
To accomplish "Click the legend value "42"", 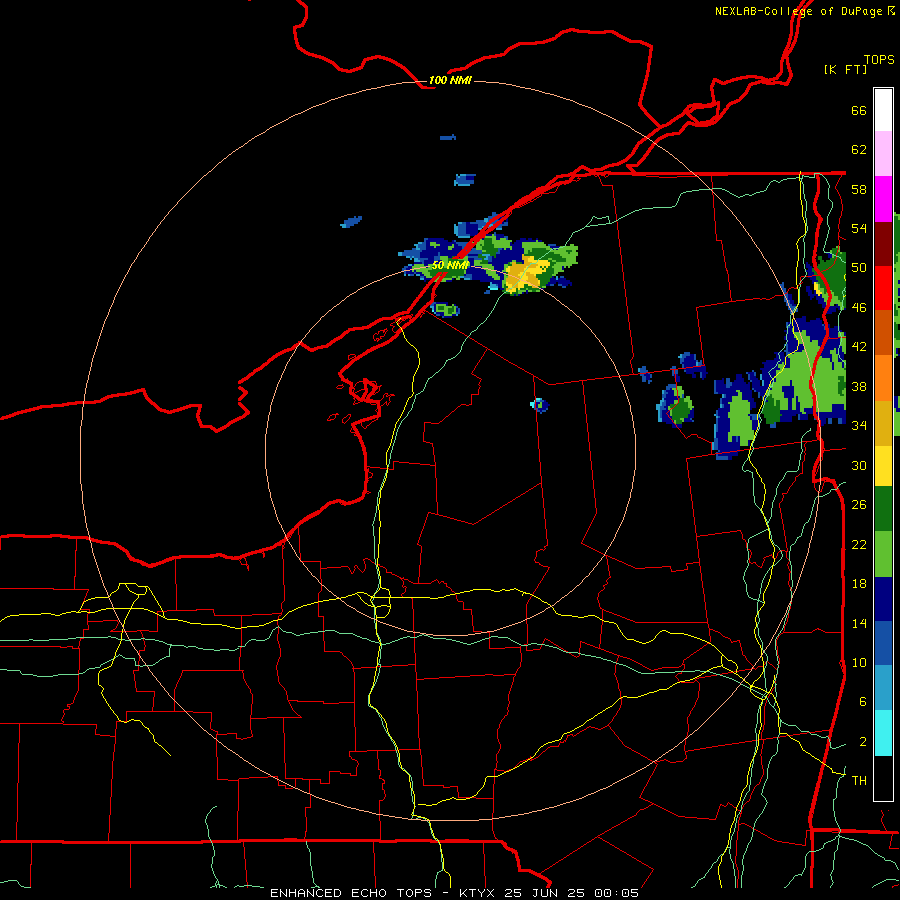I will click(859, 347).
